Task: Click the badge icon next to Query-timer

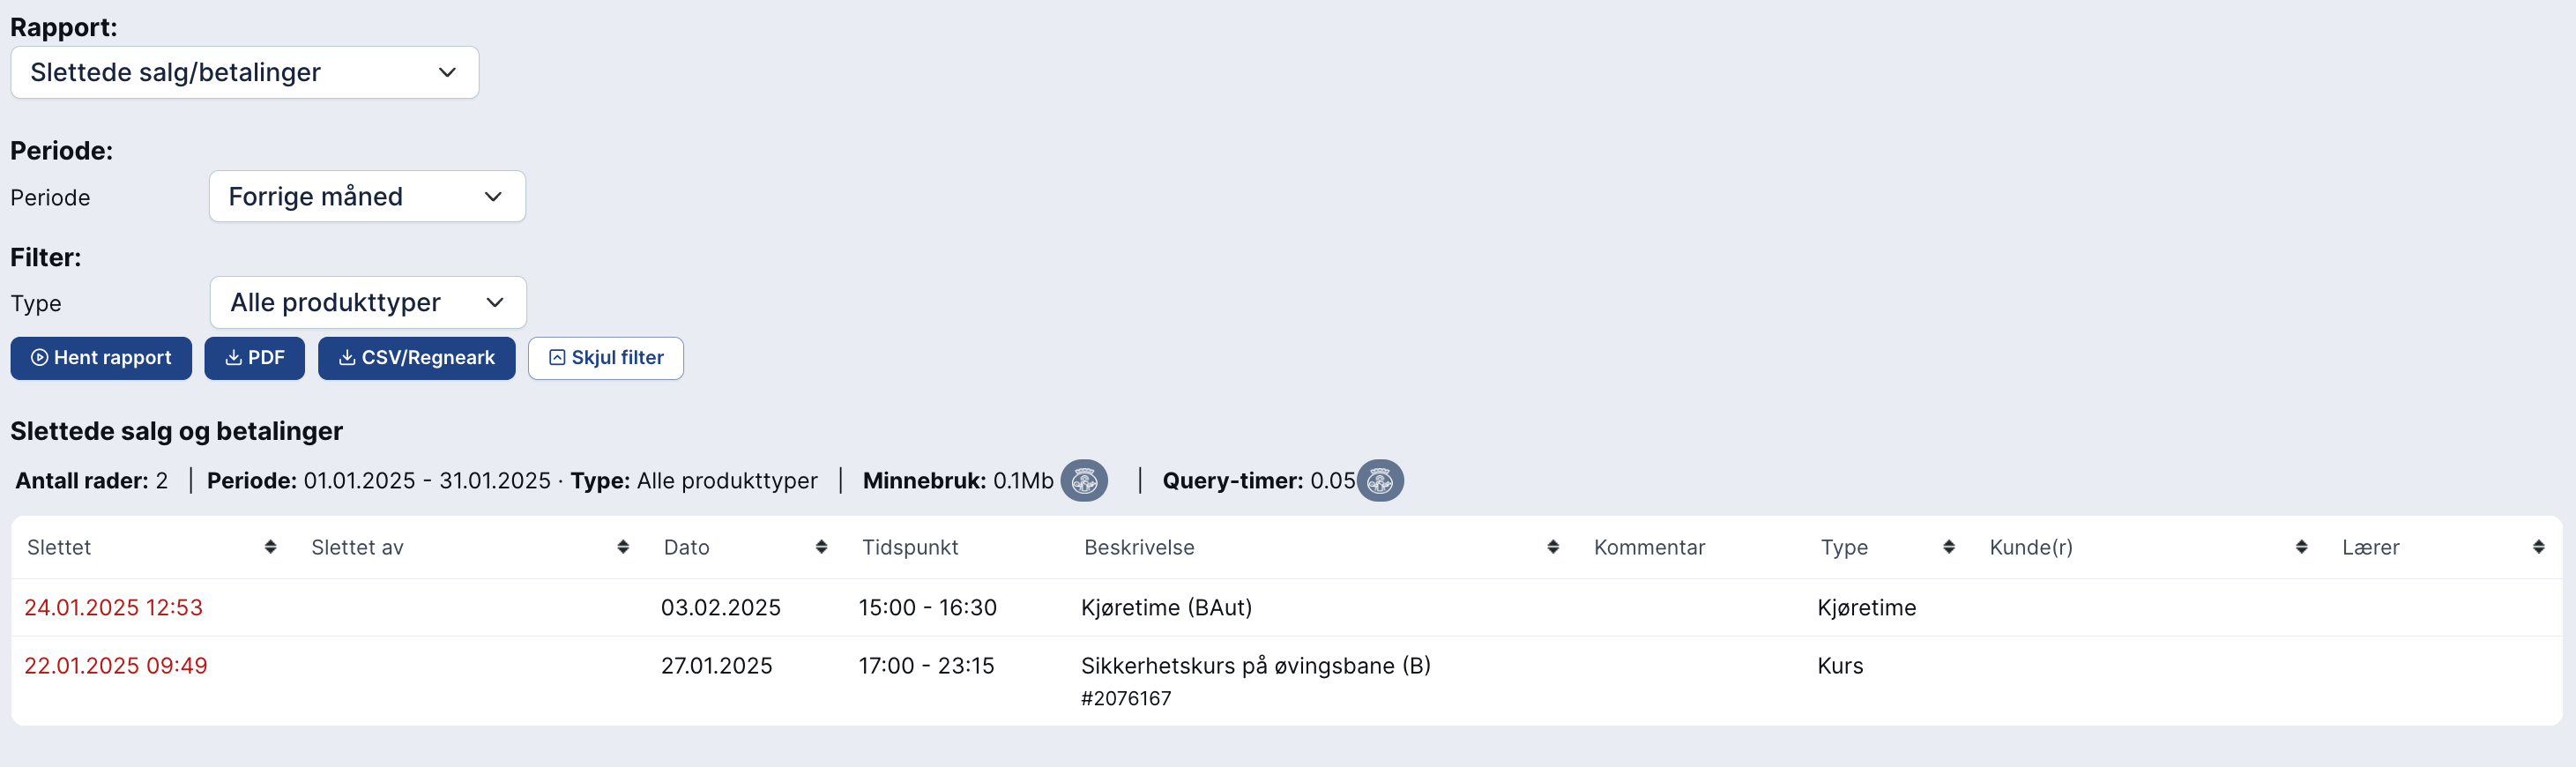Action: (1380, 481)
